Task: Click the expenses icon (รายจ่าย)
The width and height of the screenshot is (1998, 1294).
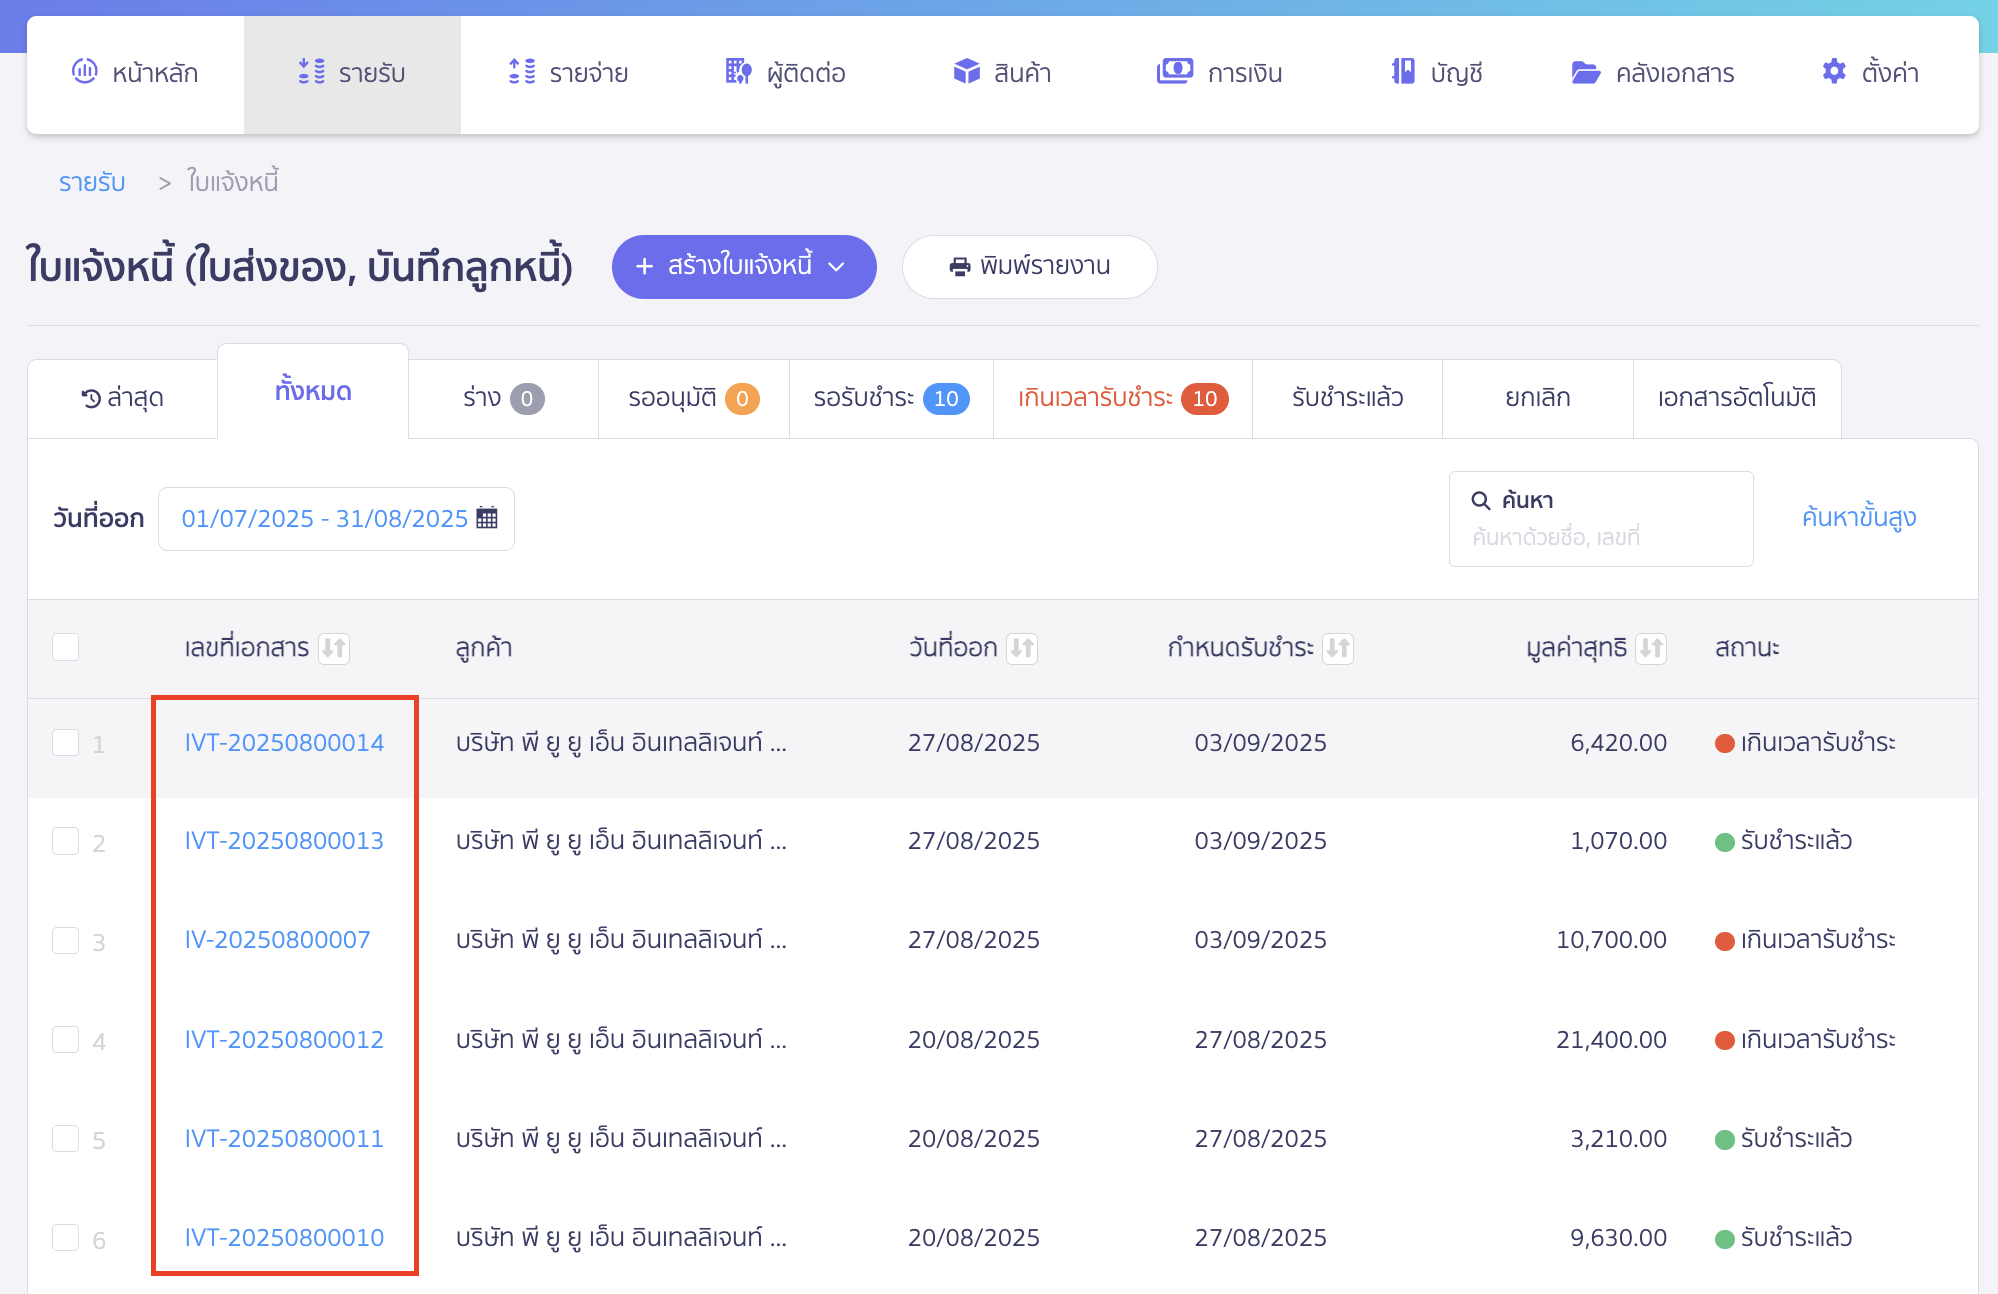Action: [x=522, y=71]
